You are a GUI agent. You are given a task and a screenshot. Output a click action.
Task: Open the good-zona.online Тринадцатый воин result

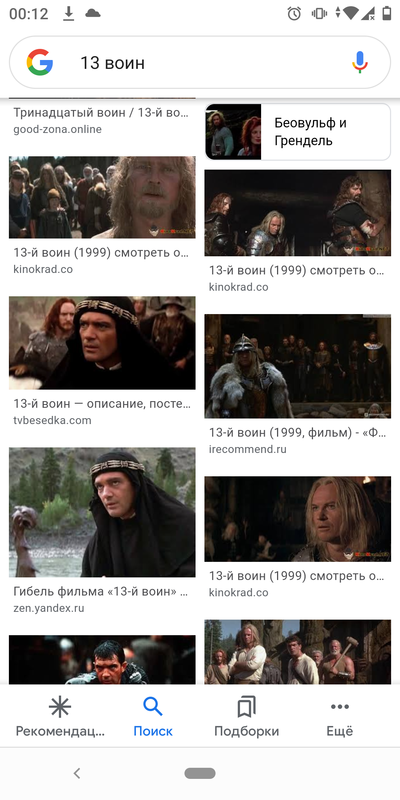coord(102,120)
